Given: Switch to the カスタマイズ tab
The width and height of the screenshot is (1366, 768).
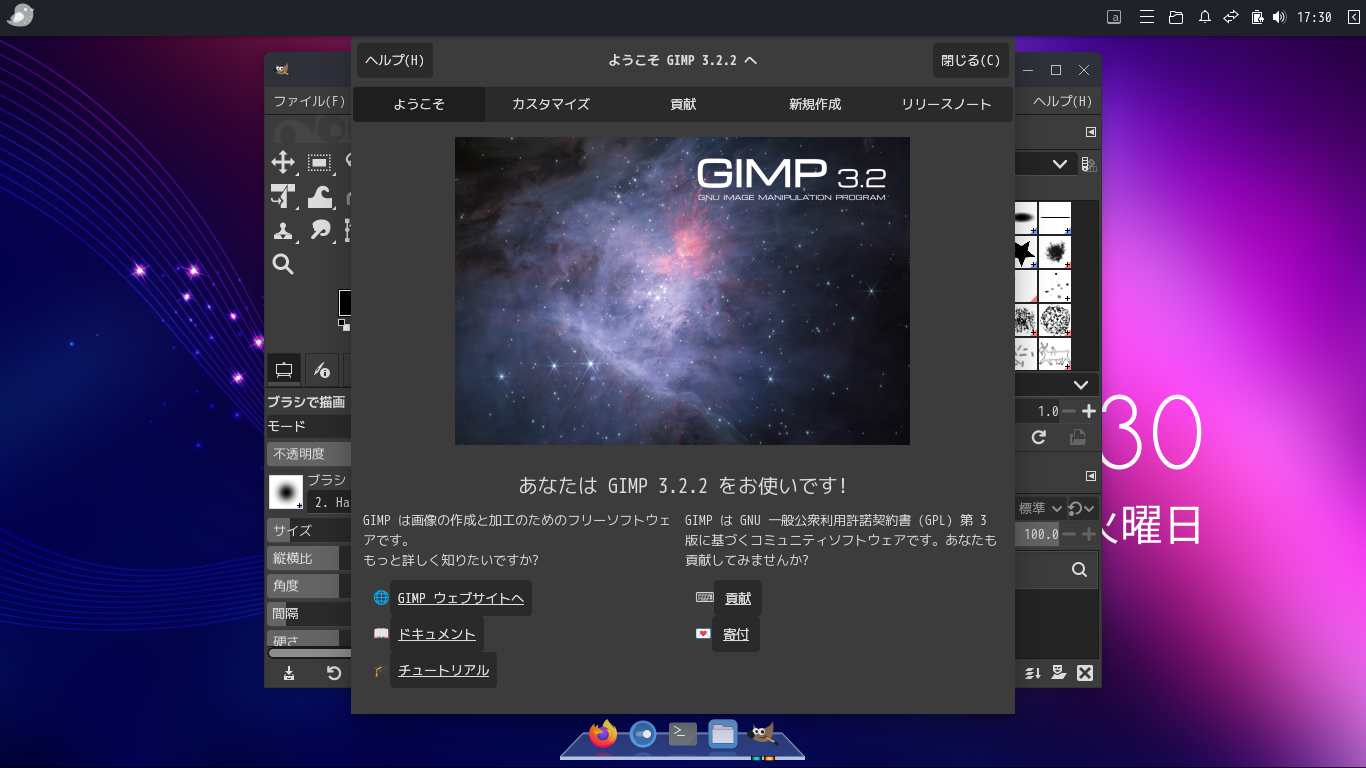Looking at the screenshot, I should click(551, 104).
